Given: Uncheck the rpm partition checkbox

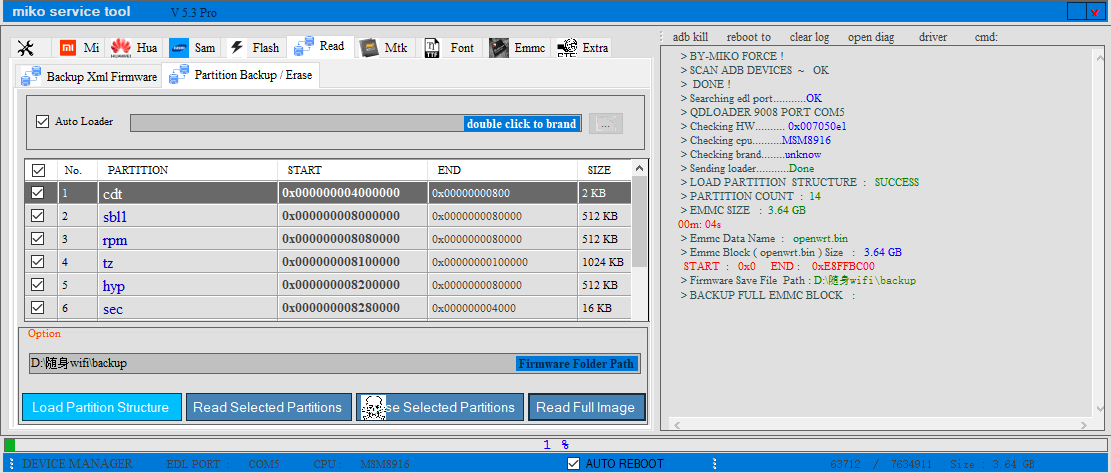Looking at the screenshot, I should [38, 239].
